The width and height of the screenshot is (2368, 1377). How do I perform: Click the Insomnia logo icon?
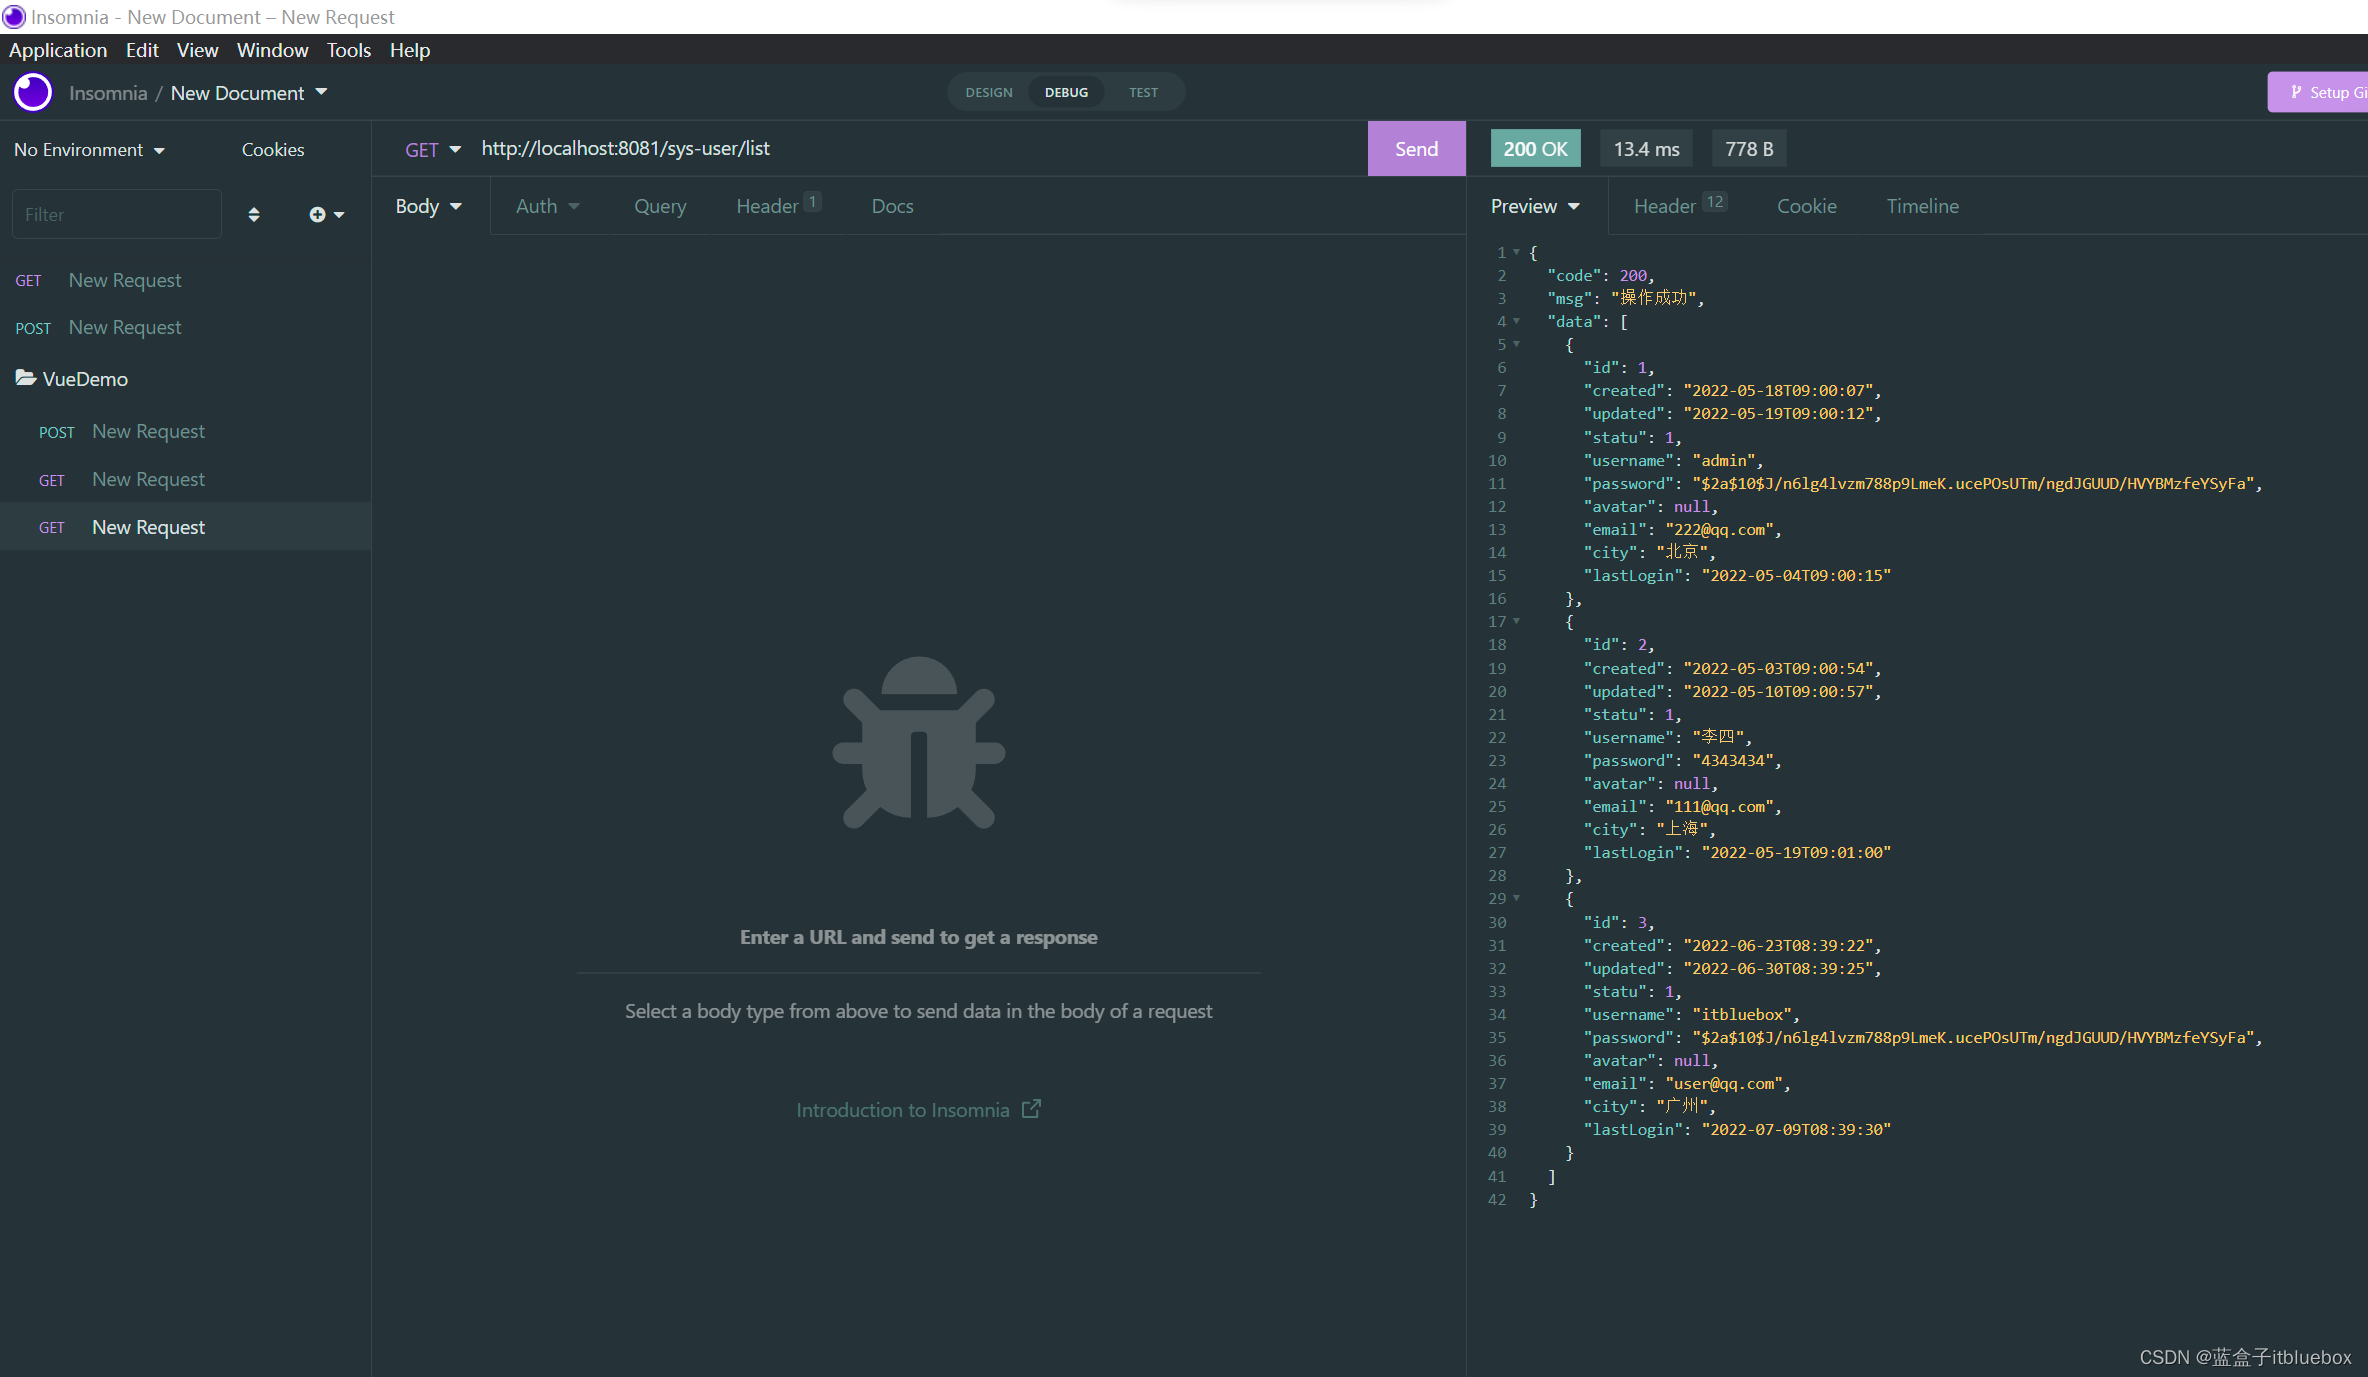(33, 92)
